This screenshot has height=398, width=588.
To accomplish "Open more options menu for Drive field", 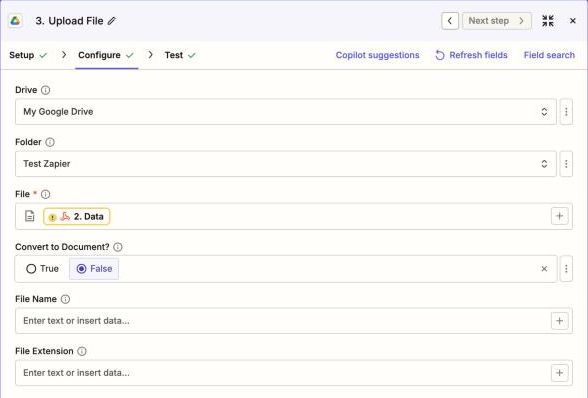I will pyautogui.click(x=566, y=112).
